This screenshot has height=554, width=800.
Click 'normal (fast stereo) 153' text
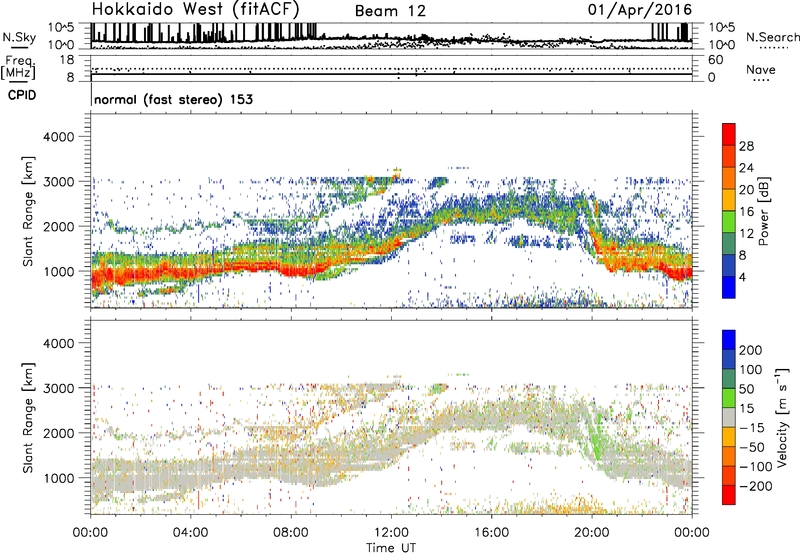point(173,99)
